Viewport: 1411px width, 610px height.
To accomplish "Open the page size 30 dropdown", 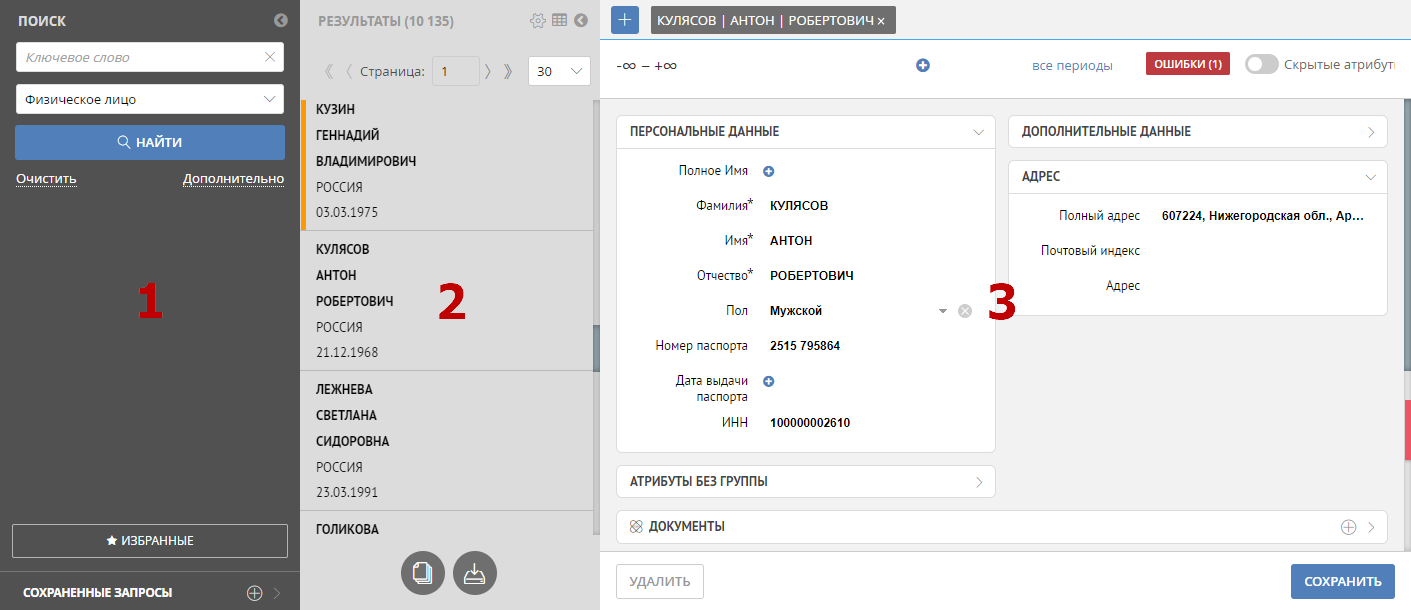I will click(559, 71).
